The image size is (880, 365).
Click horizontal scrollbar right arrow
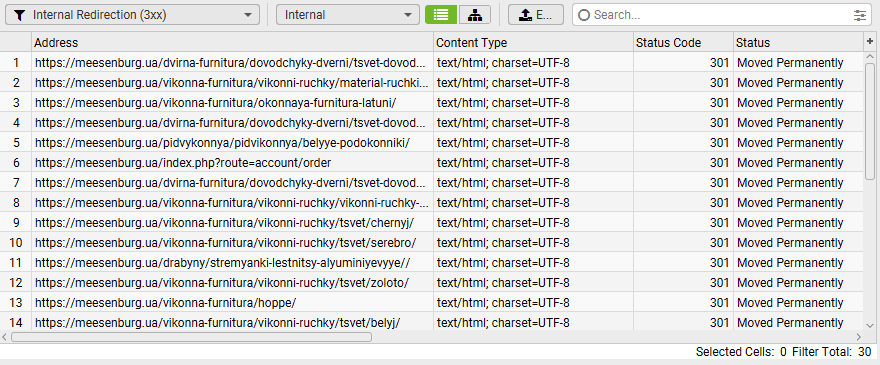tap(858, 337)
